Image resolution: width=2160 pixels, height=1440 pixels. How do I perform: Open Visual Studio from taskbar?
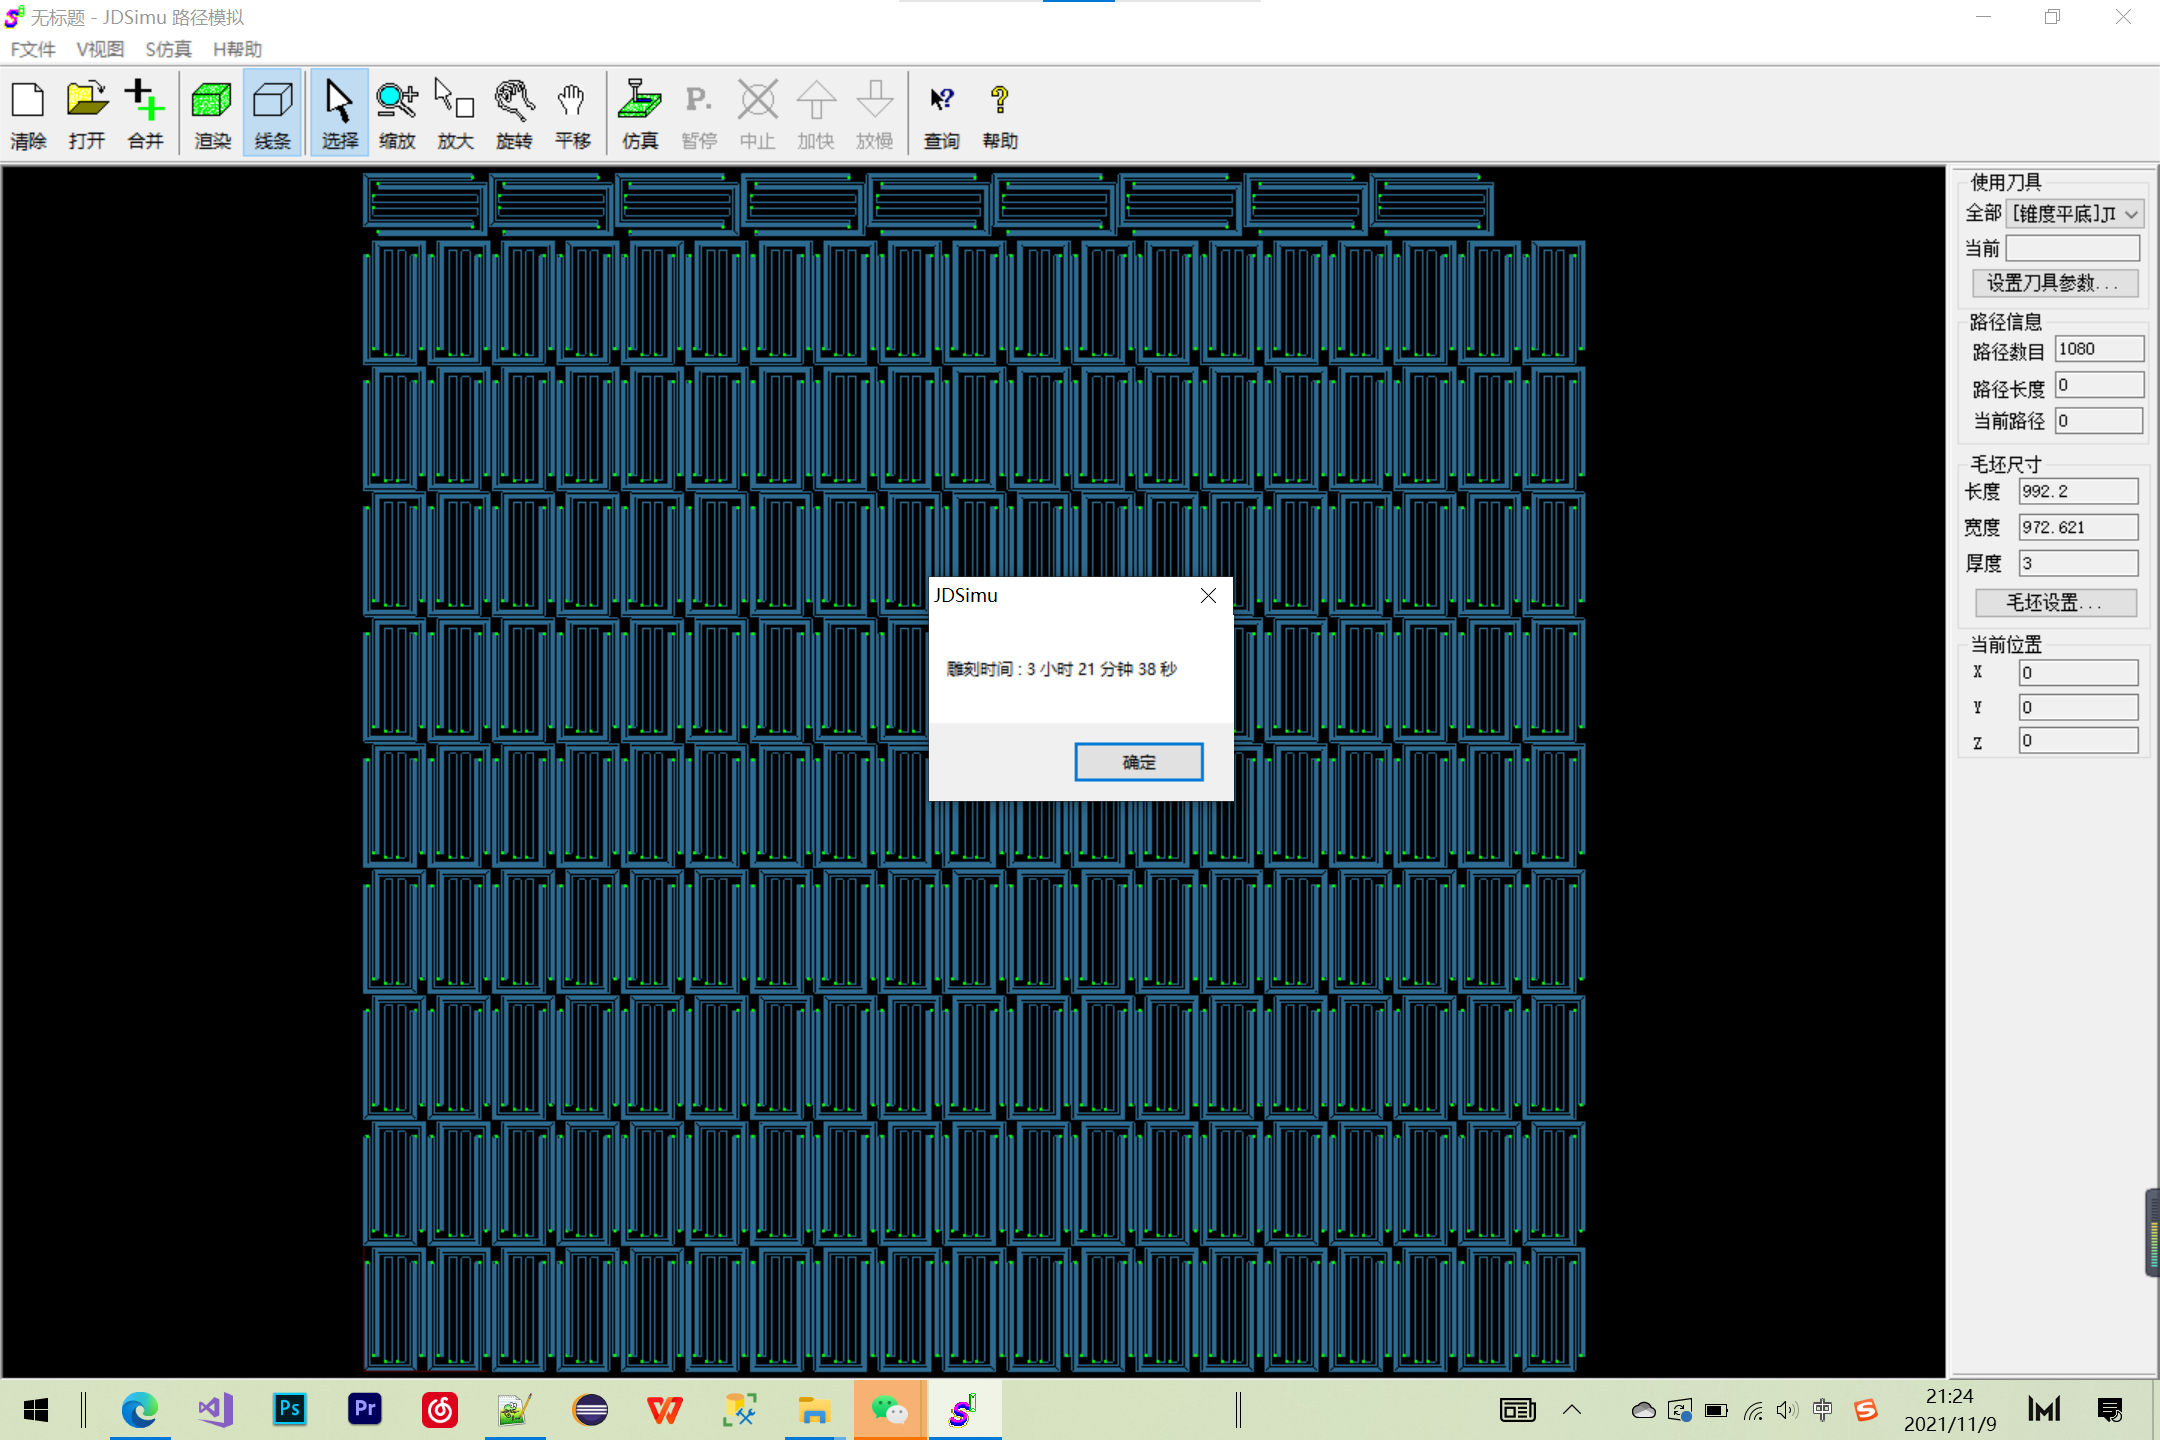pos(215,1410)
